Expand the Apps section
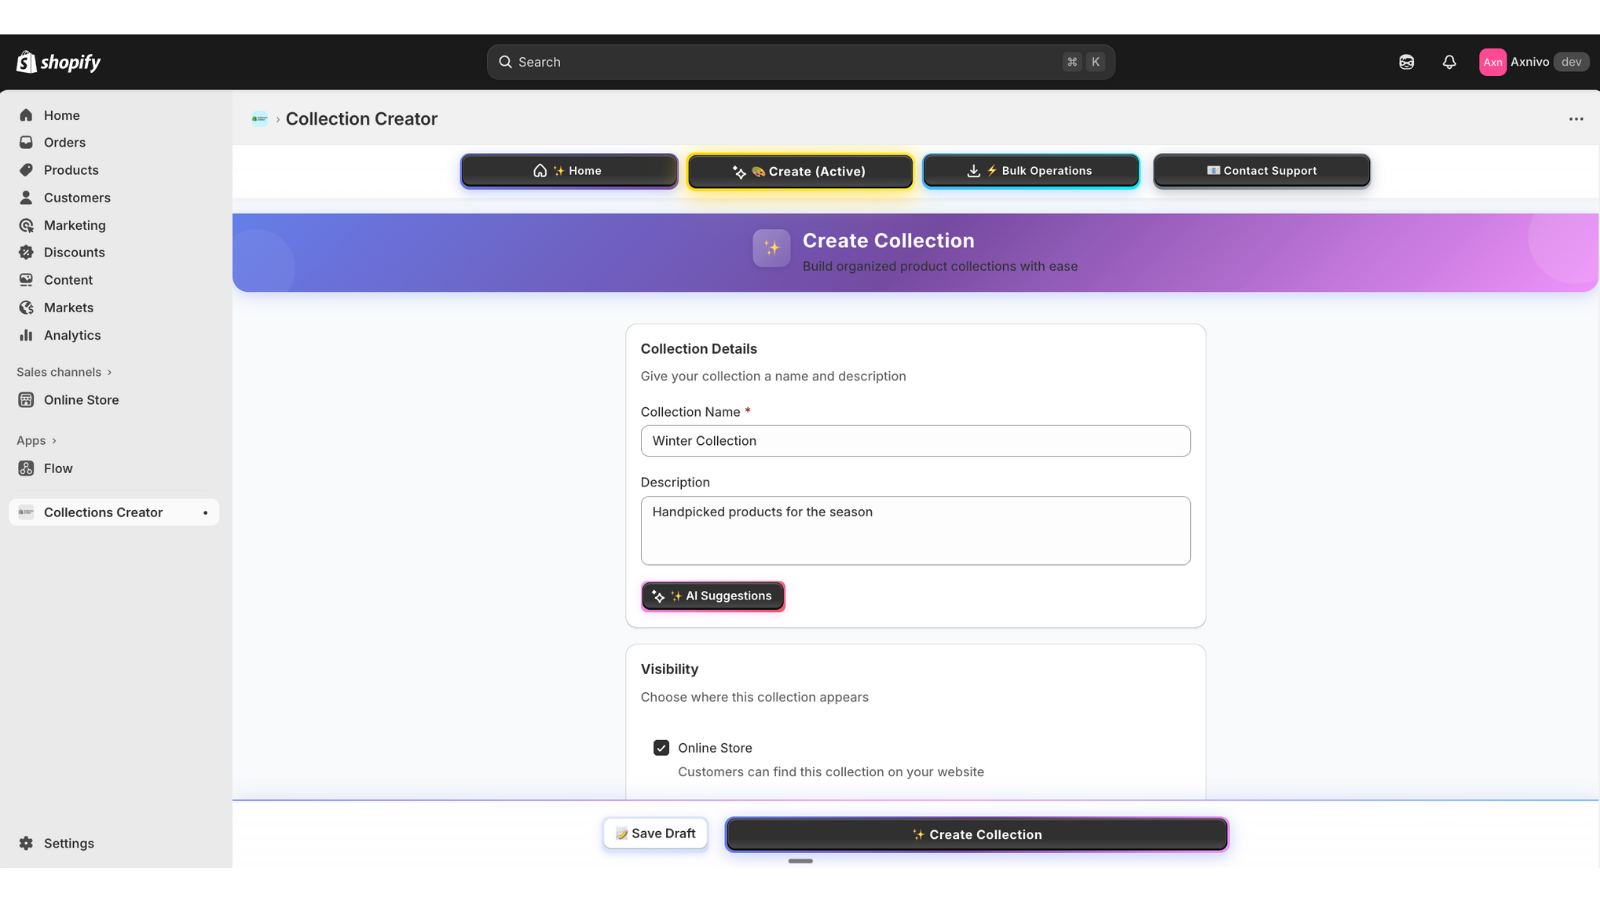1600x900 pixels. [x=36, y=440]
